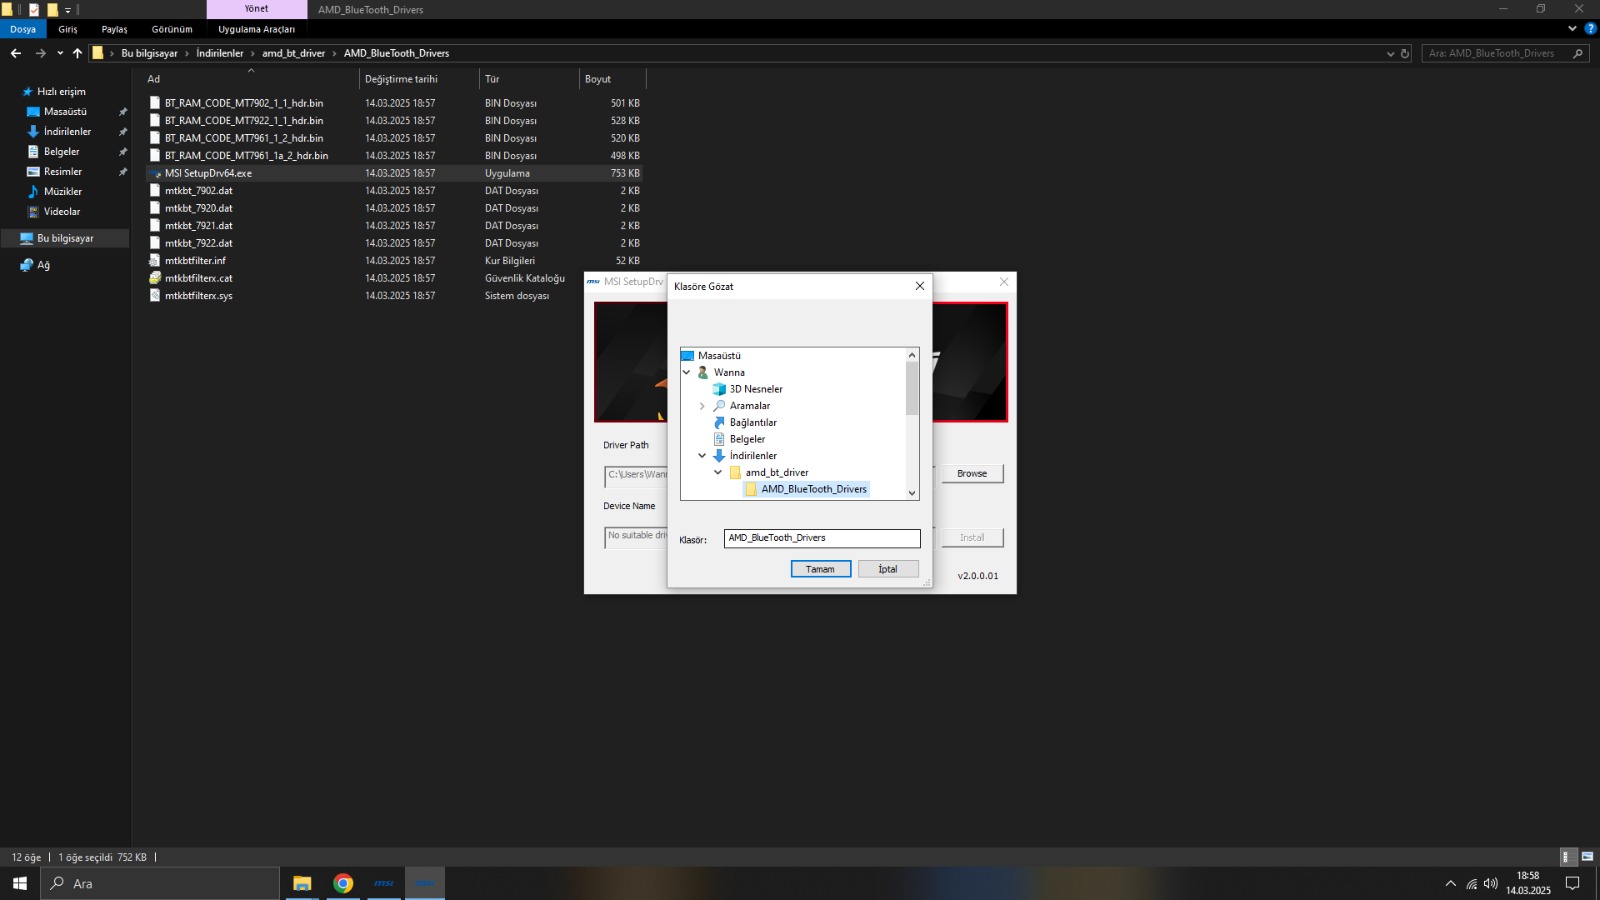The height and width of the screenshot is (900, 1600).
Task: Go up one folder level
Action: (x=77, y=53)
